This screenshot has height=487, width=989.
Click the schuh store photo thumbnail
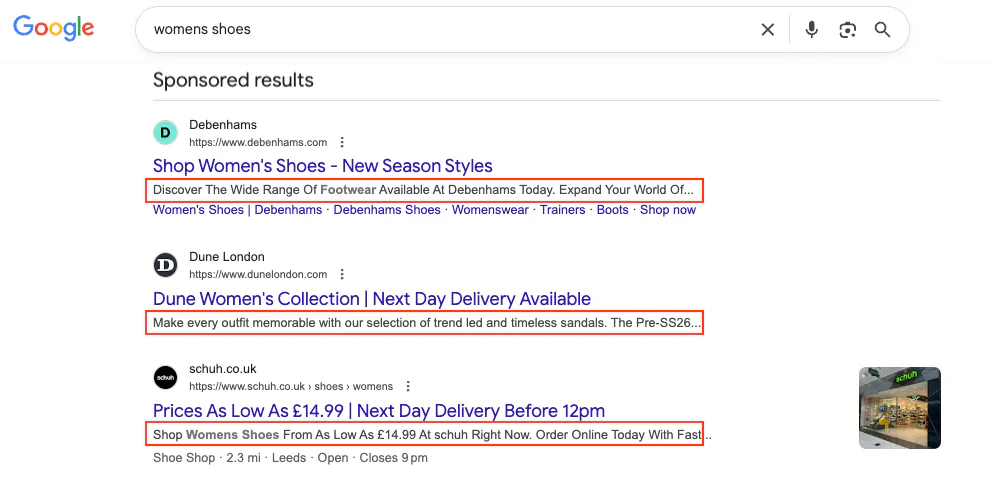pos(899,408)
